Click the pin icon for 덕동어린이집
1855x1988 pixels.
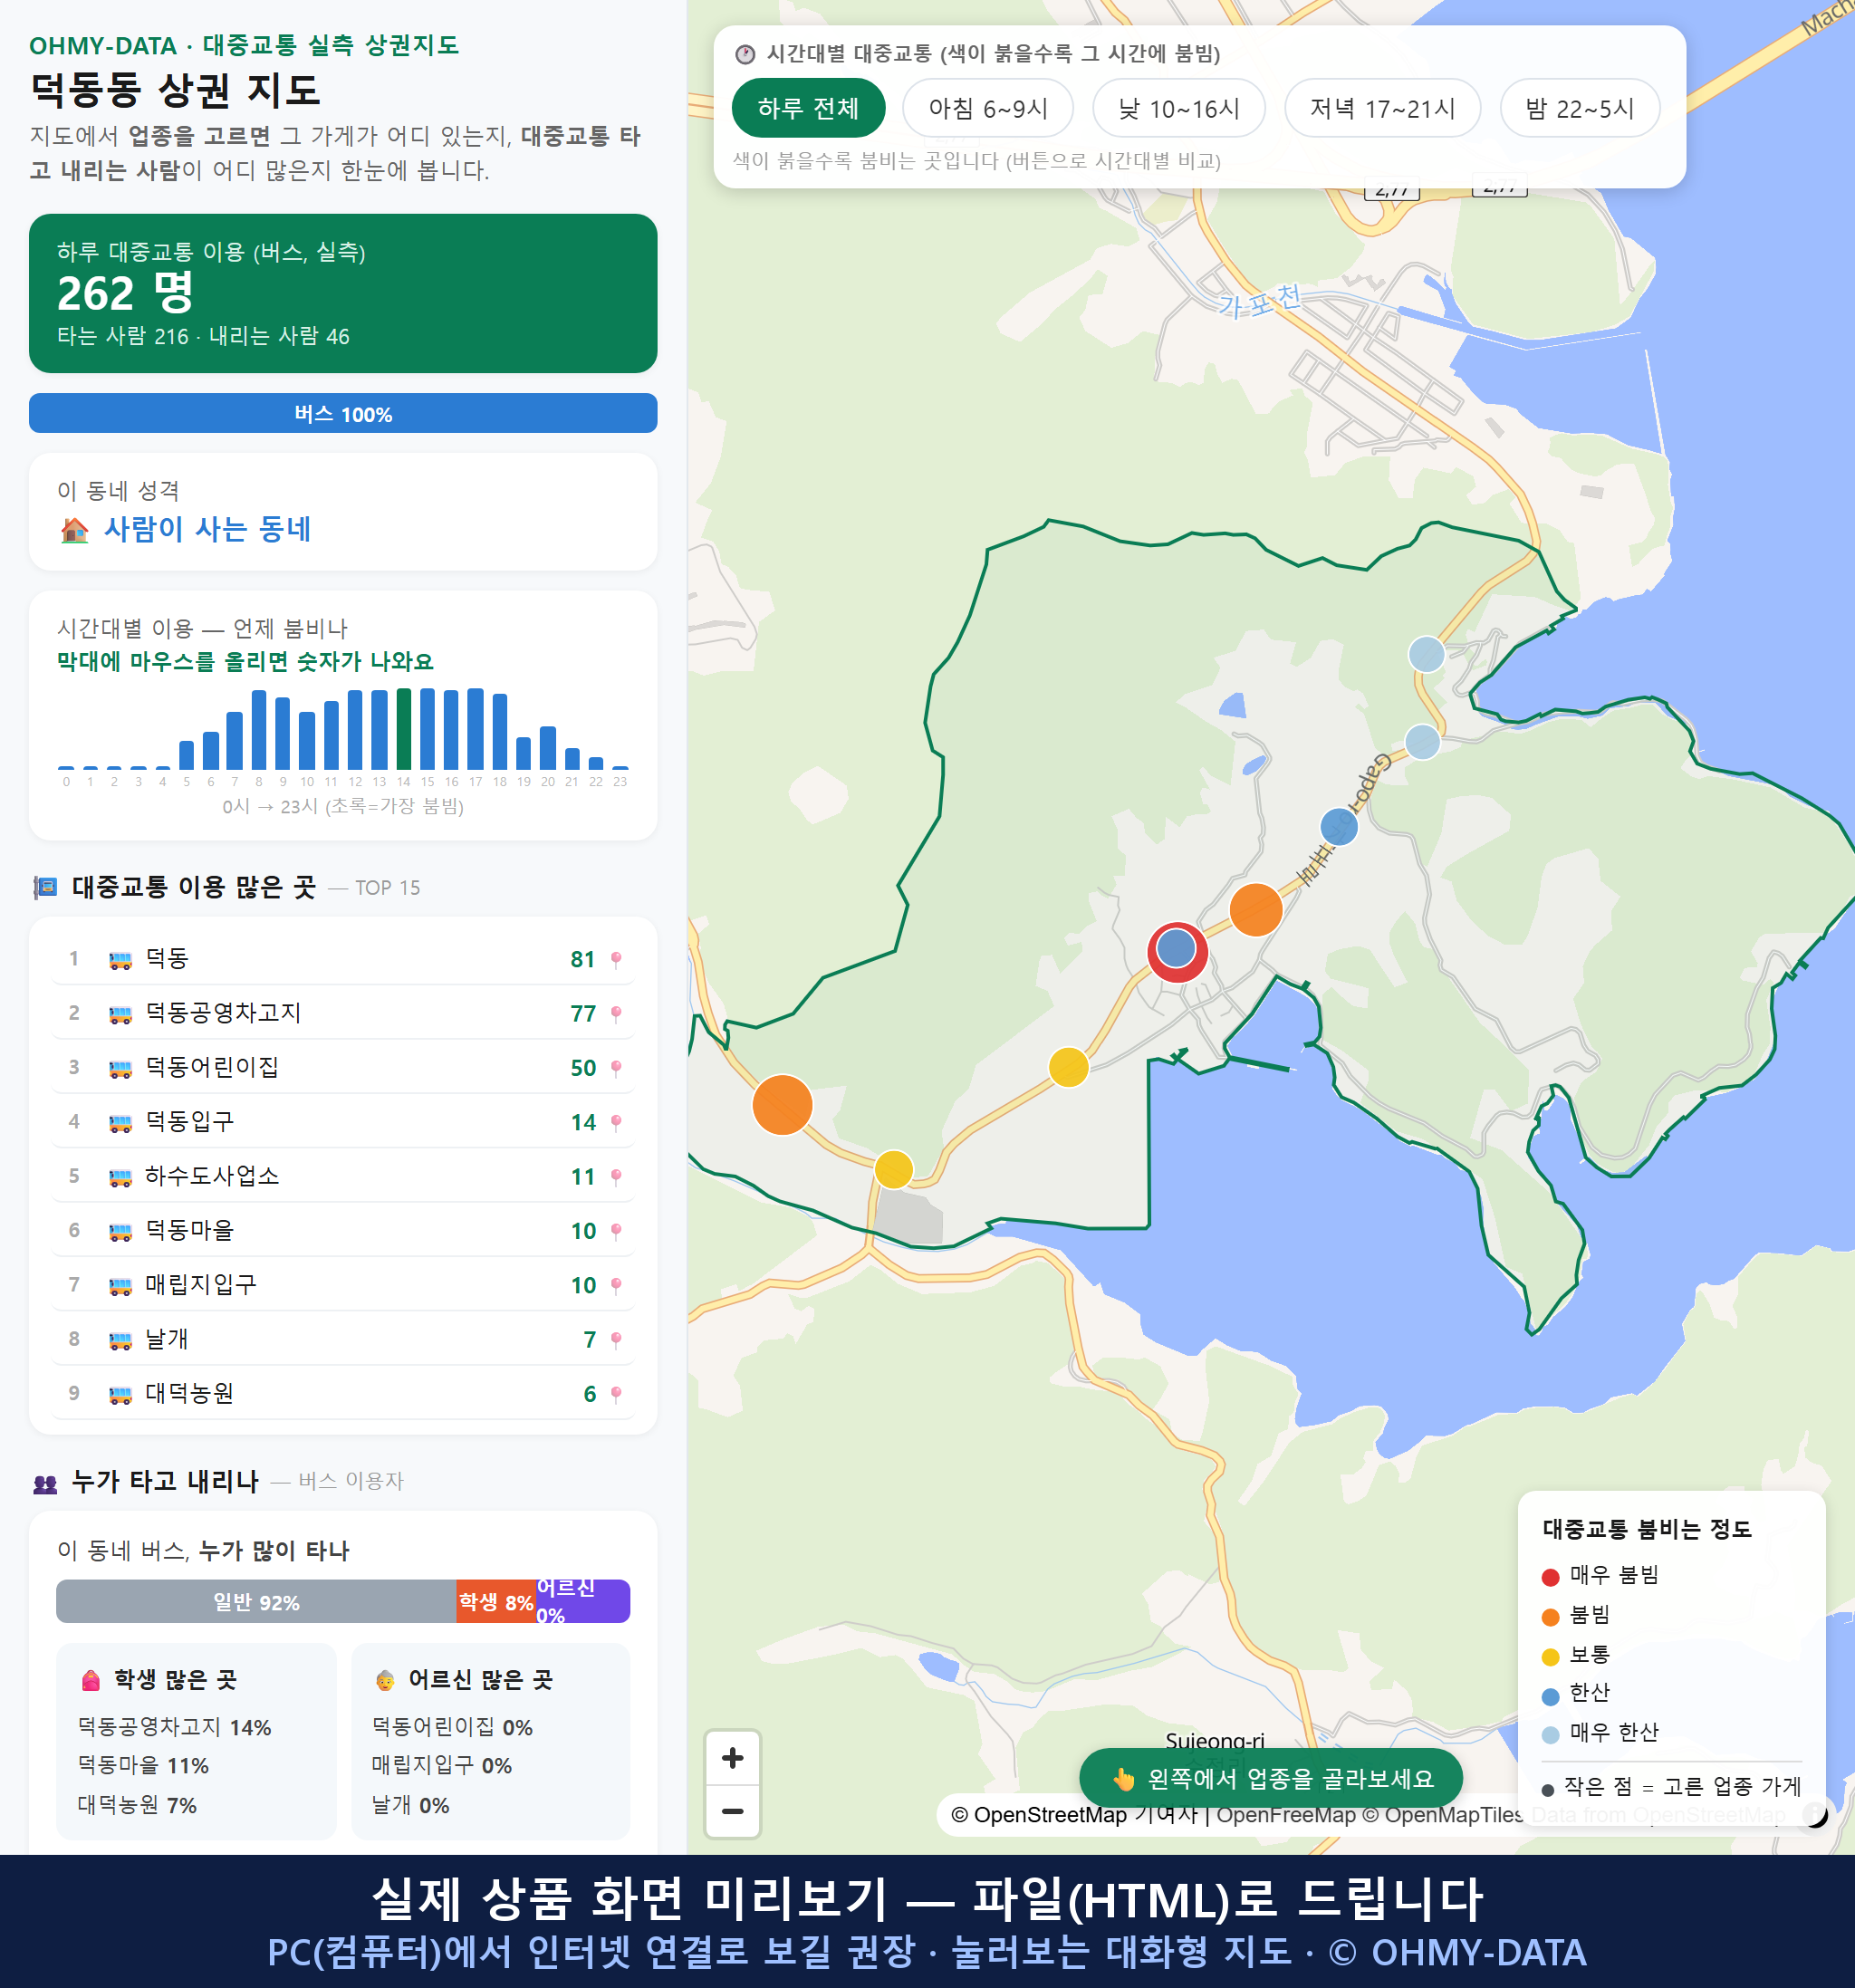pos(616,1068)
